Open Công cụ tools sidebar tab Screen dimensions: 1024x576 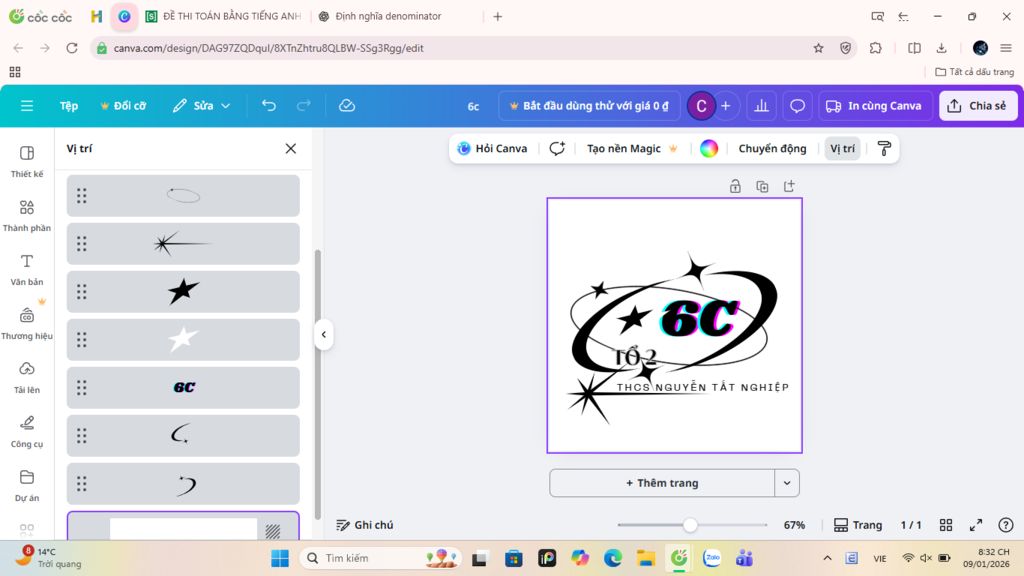tap(27, 432)
